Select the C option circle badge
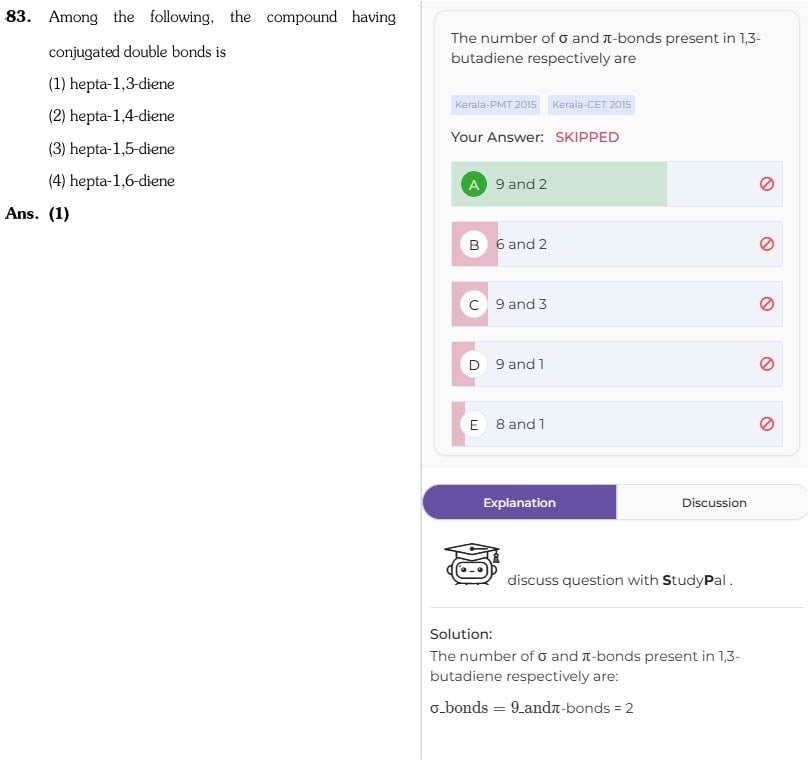Screen dimensions: 808x760 474,305
